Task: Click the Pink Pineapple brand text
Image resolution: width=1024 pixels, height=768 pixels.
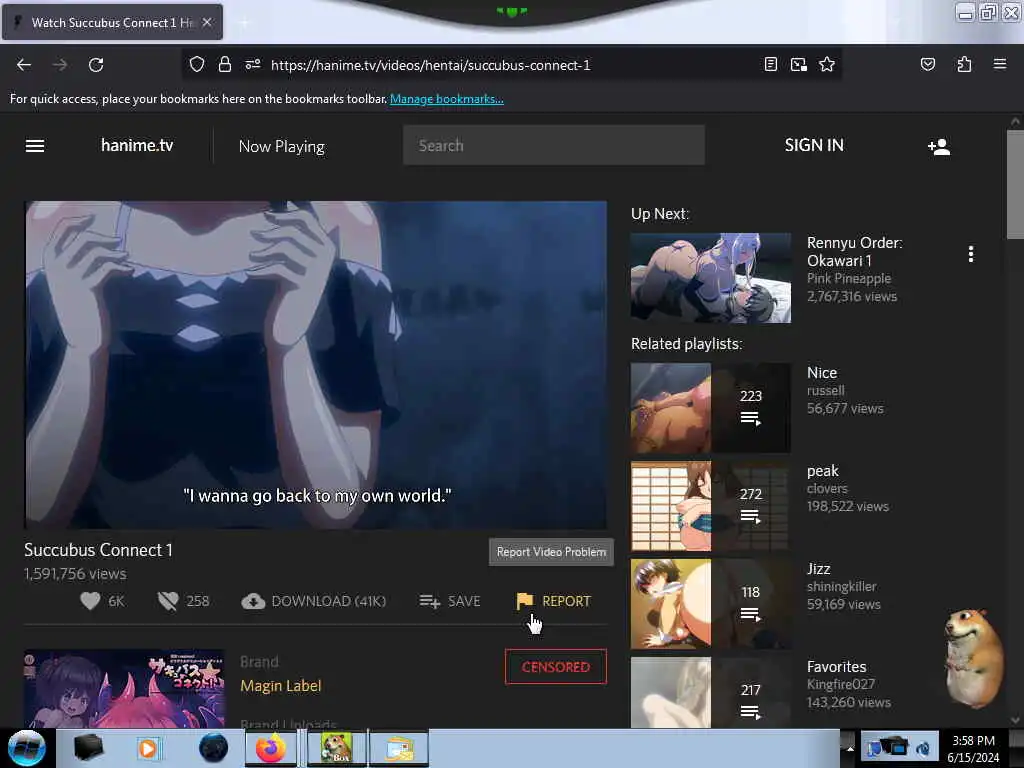Action: pos(849,278)
